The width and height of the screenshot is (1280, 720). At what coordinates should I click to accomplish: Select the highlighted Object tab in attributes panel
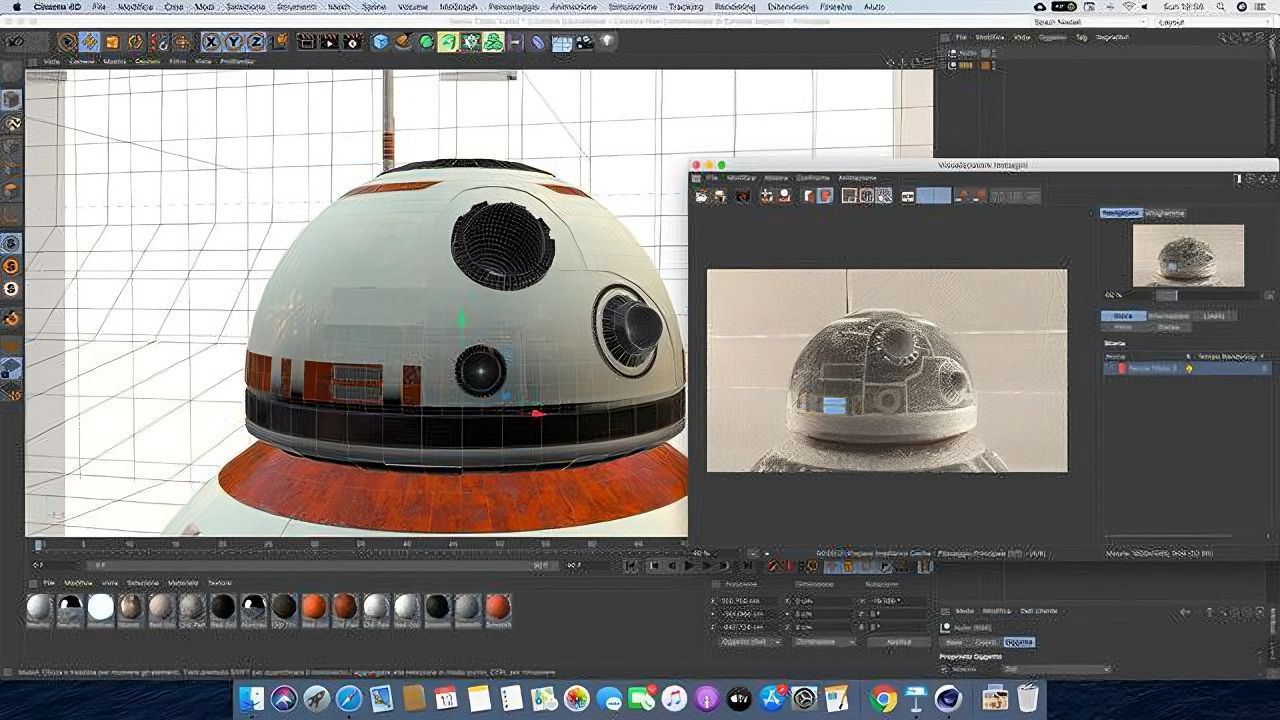point(1019,642)
